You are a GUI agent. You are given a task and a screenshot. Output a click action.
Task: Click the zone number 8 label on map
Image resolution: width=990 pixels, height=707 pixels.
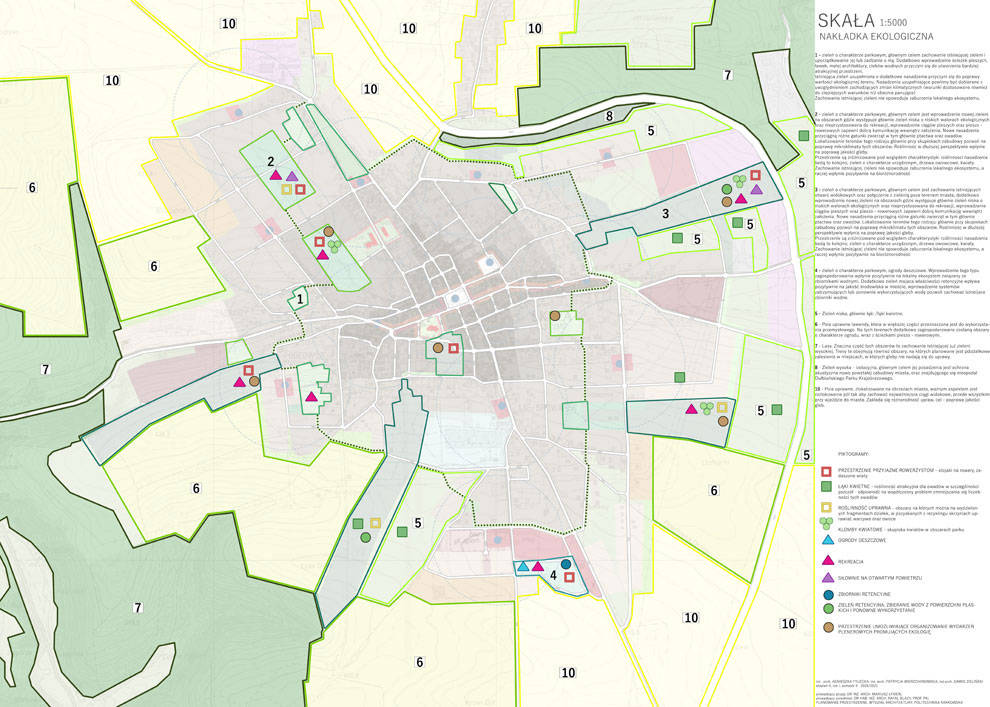pos(608,117)
